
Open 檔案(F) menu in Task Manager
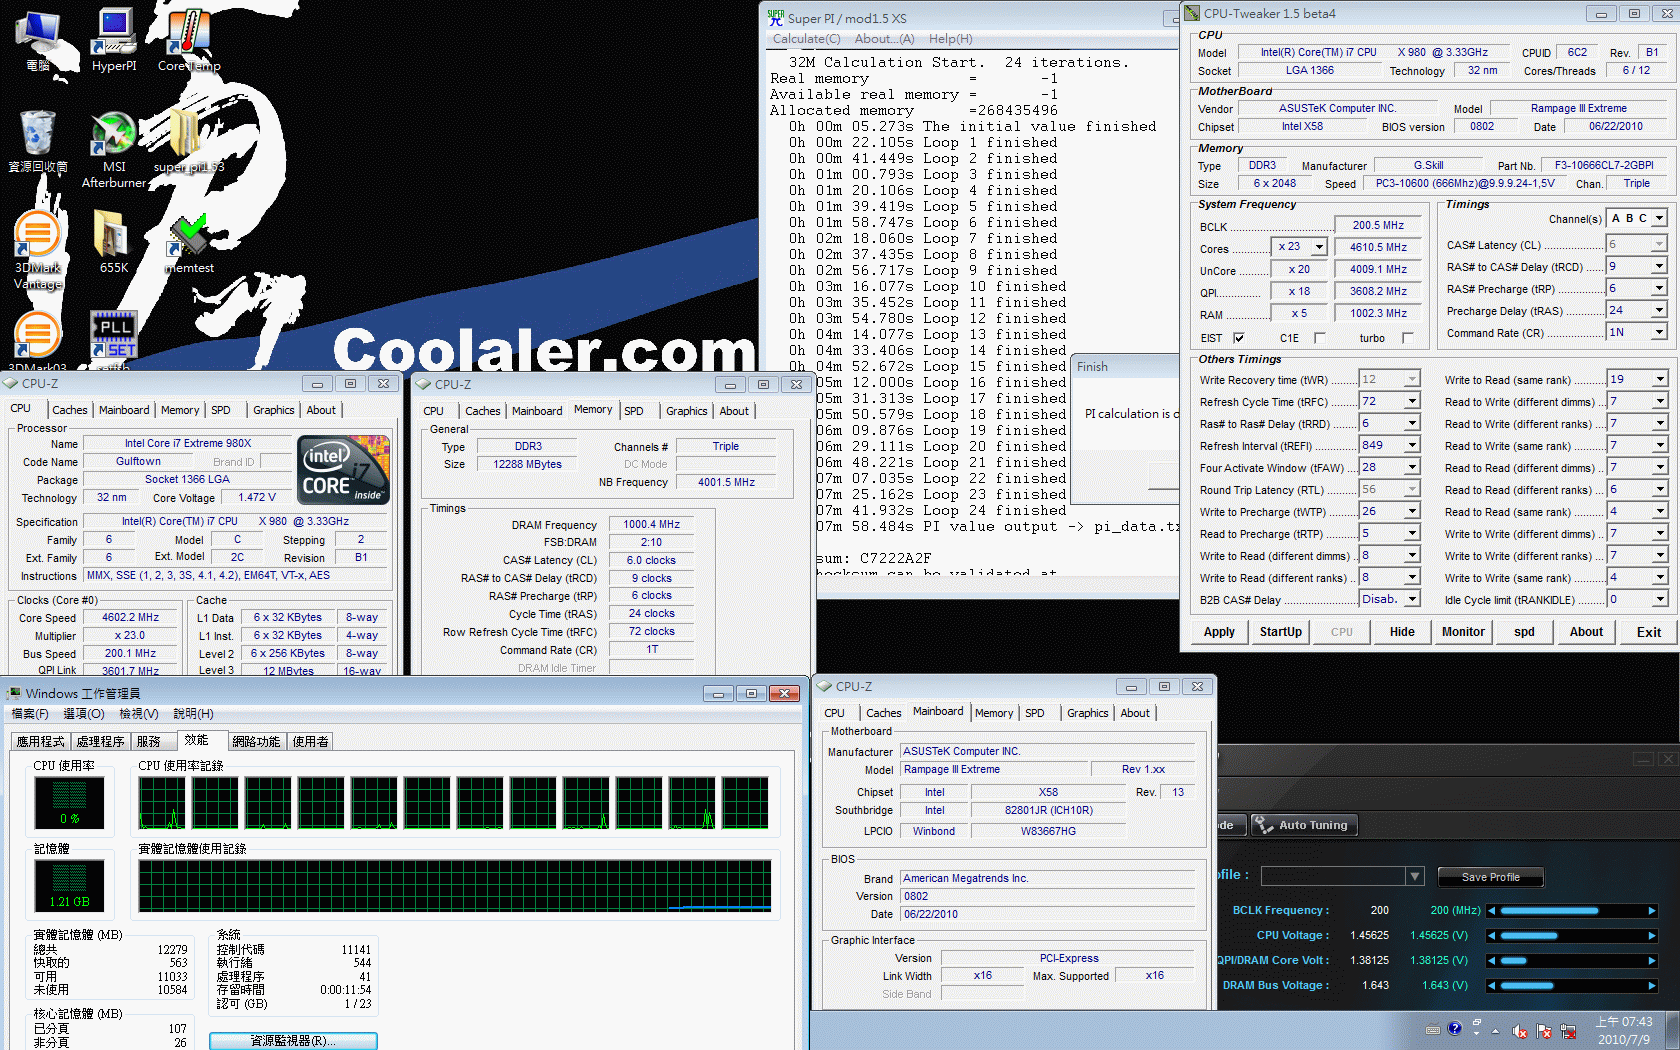(x=29, y=714)
